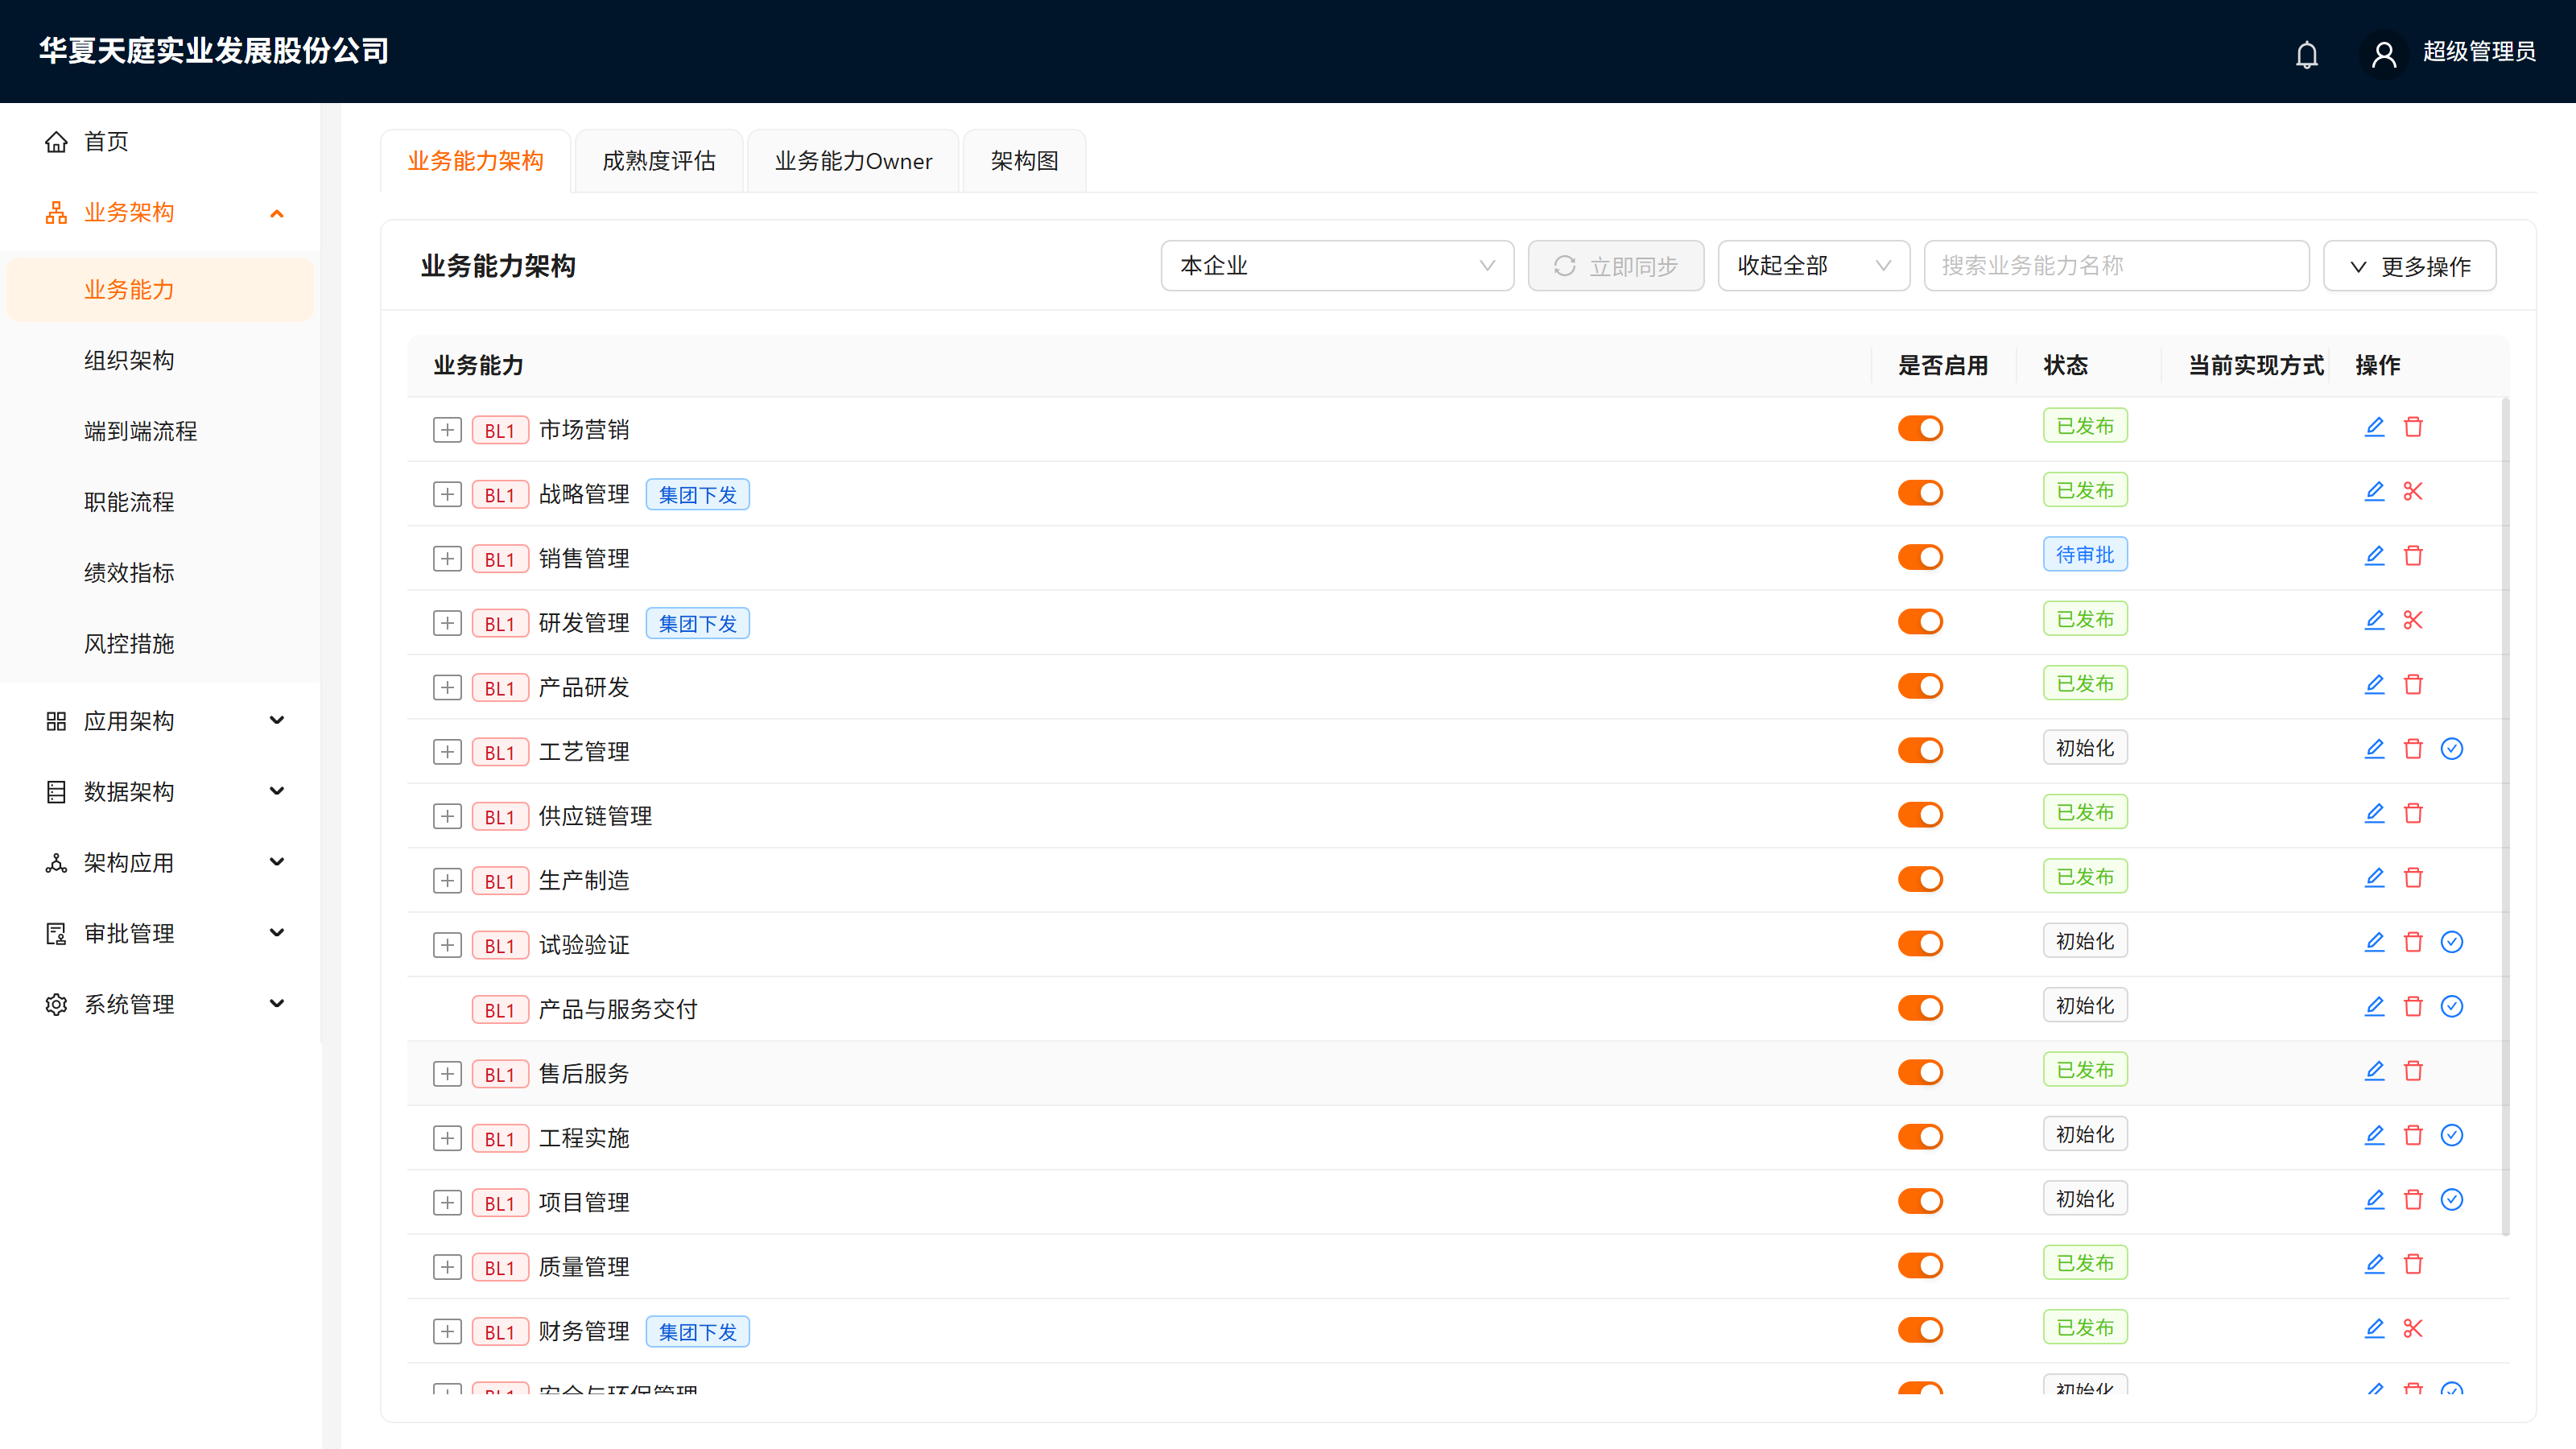
Task: Toggle 销售管理 enabled switch
Action: [x=1920, y=557]
